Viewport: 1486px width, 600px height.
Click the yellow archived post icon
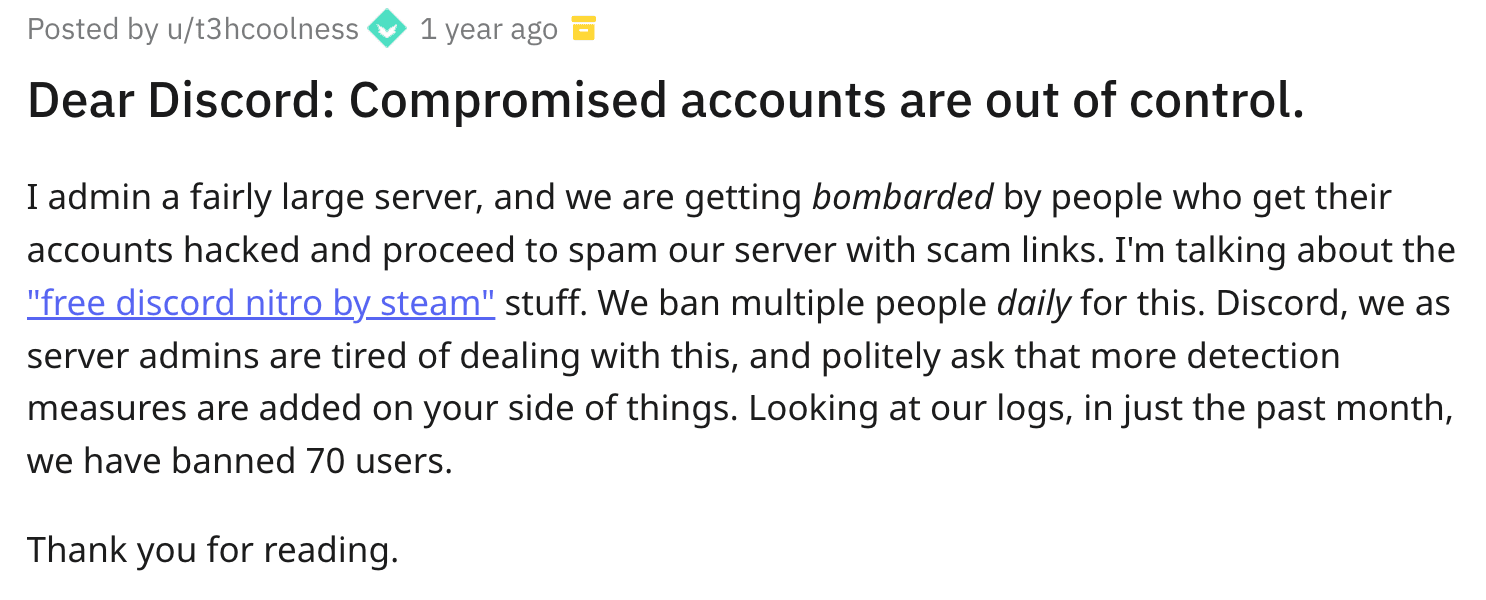tap(582, 30)
